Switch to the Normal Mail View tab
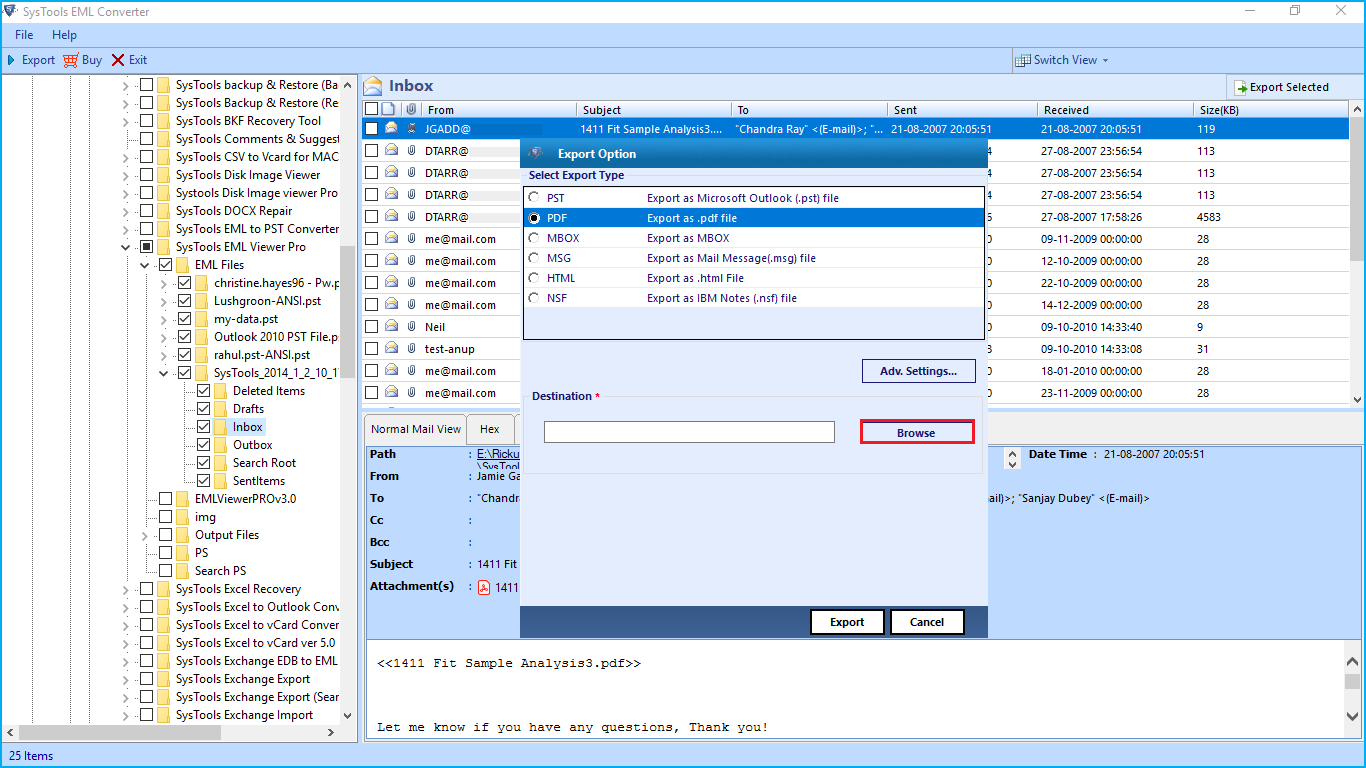This screenshot has width=1366, height=768. coord(416,429)
